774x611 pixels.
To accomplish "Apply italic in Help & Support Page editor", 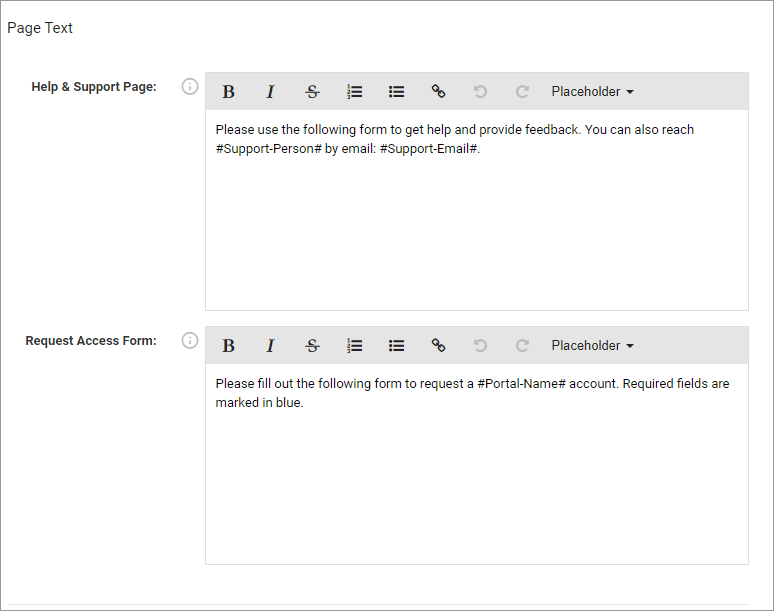I will click(270, 92).
